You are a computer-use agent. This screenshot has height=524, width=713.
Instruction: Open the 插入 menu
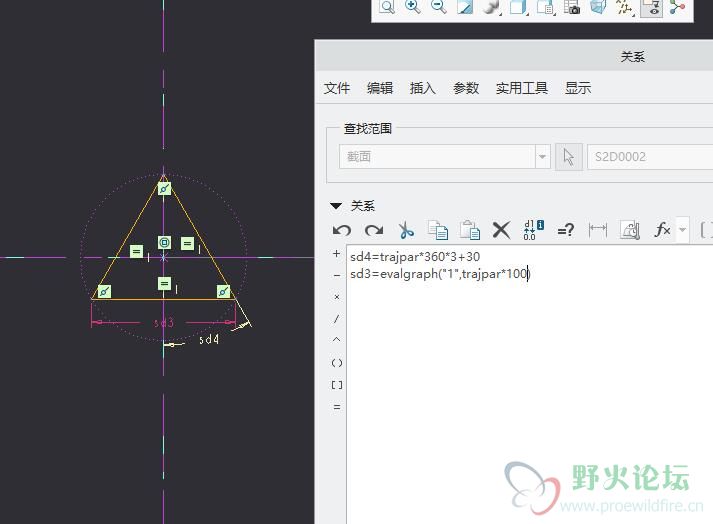point(422,88)
